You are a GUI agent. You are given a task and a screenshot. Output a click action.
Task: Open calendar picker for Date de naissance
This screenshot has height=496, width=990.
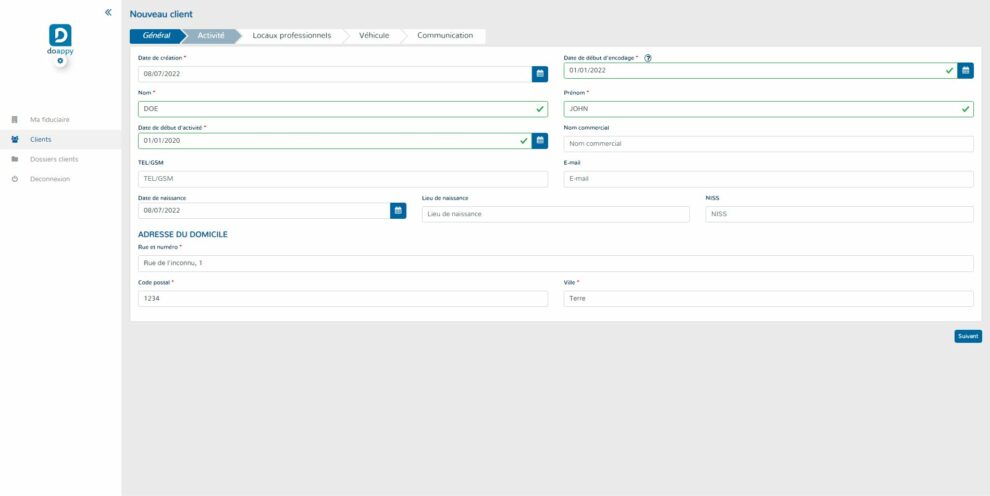click(x=398, y=211)
